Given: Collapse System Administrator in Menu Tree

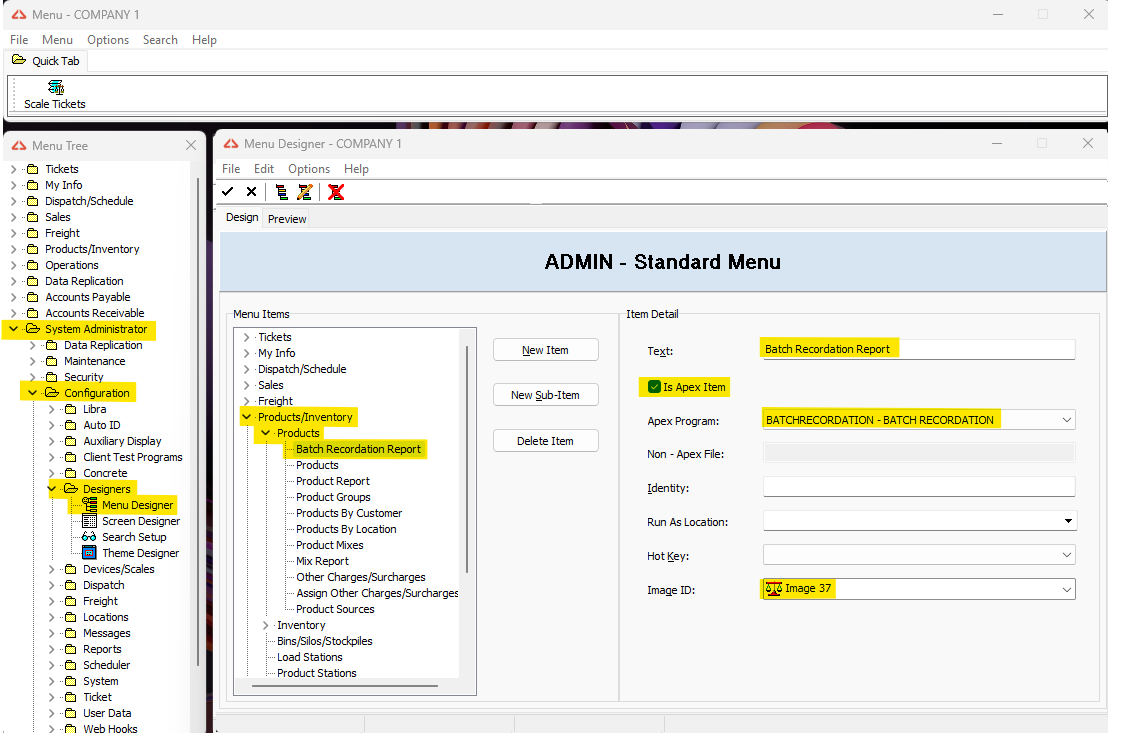Looking at the screenshot, I should pos(13,329).
